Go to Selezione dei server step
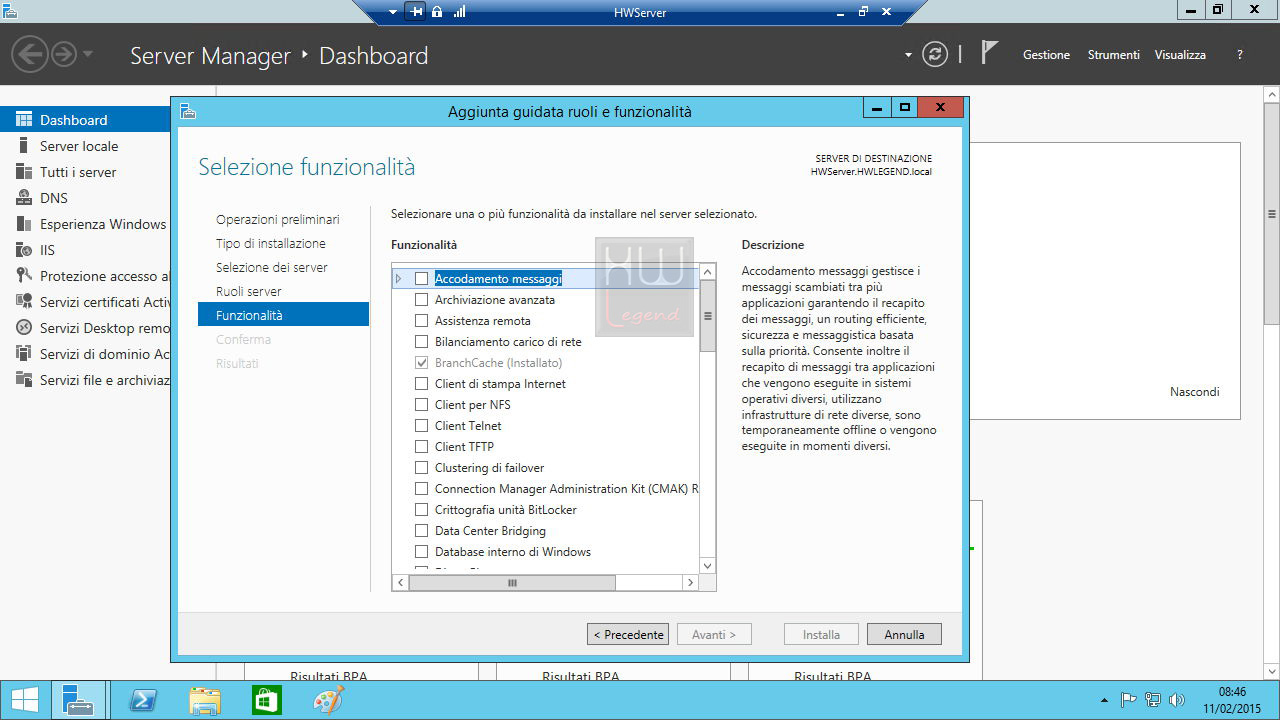This screenshot has height=720, width=1280. click(x=272, y=267)
